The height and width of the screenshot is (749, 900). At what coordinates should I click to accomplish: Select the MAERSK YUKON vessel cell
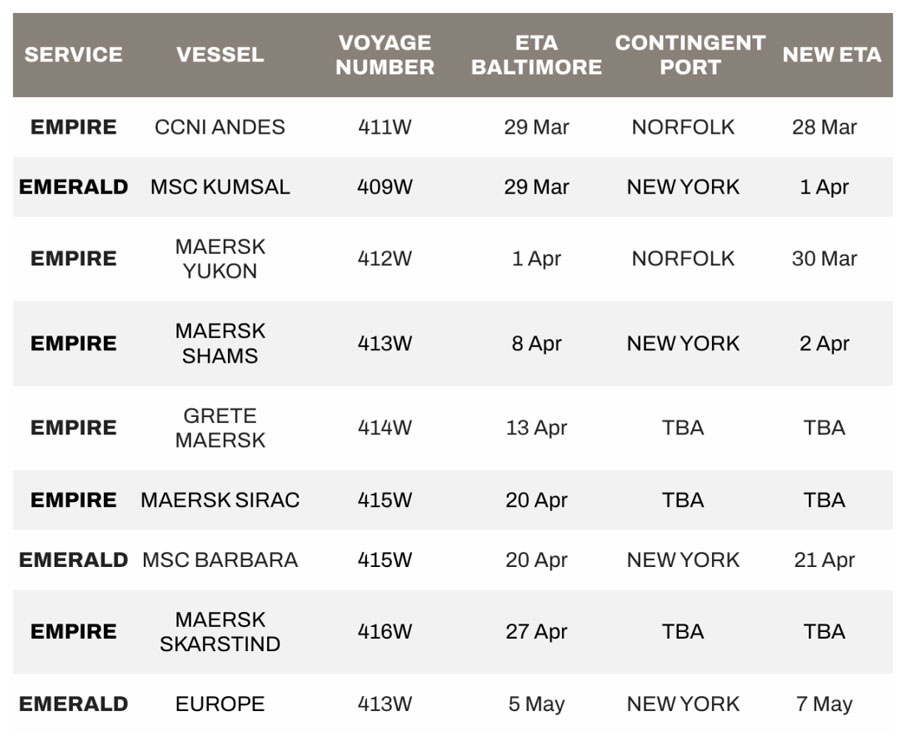pos(220,258)
